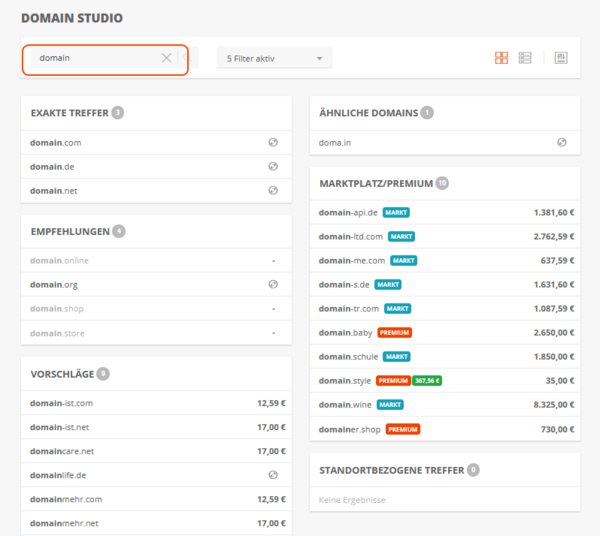The height and width of the screenshot is (536, 600).
Task: Select domain-tr.com marketplace entry
Action: 445,309
